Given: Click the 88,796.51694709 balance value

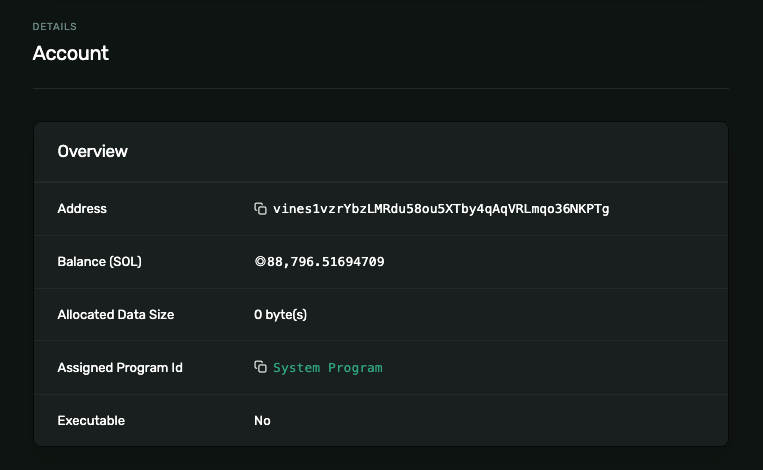Looking at the screenshot, I should (x=325, y=262).
